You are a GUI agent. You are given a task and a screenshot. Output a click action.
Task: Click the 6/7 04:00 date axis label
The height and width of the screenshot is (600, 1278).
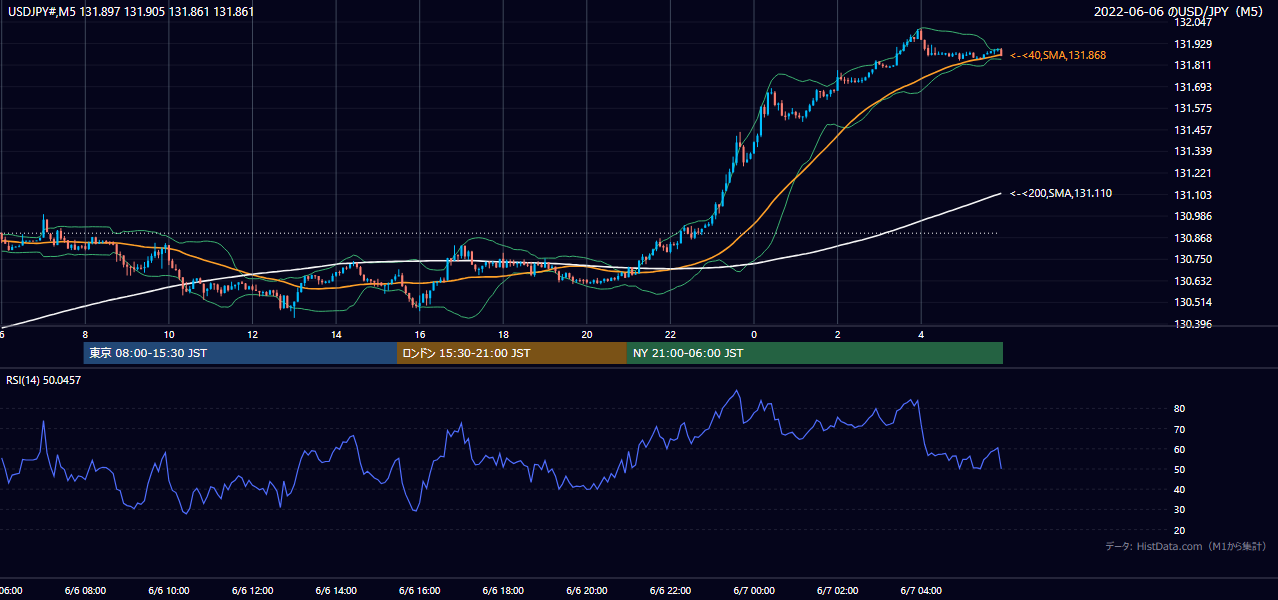pyautogui.click(x=921, y=590)
